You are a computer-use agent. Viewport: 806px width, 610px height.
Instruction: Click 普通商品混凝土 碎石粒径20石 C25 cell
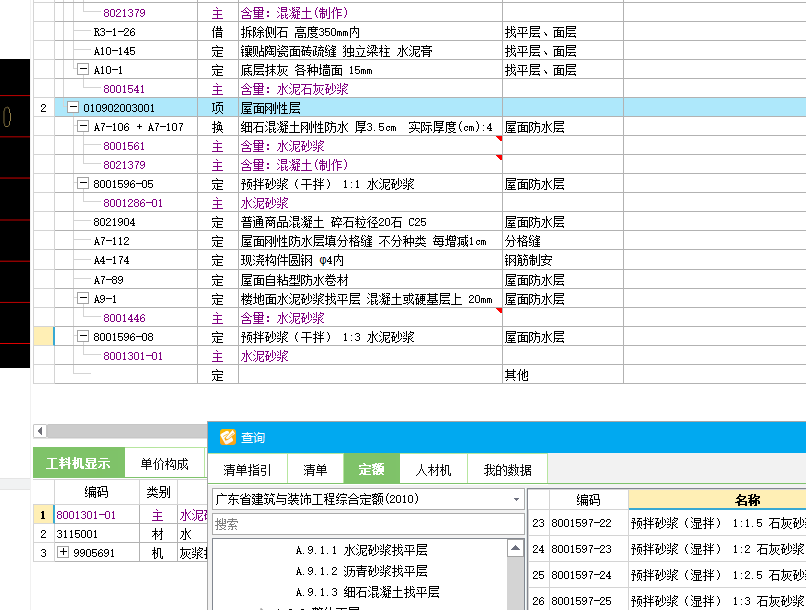370,222
